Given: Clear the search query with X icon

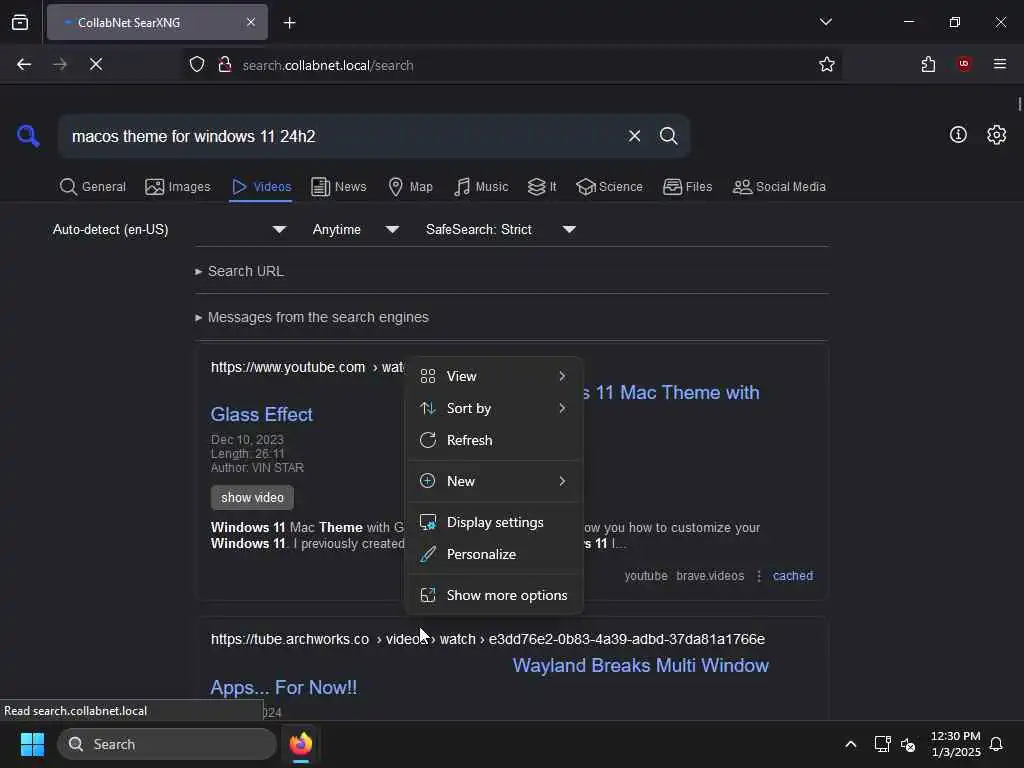Looking at the screenshot, I should [x=634, y=136].
